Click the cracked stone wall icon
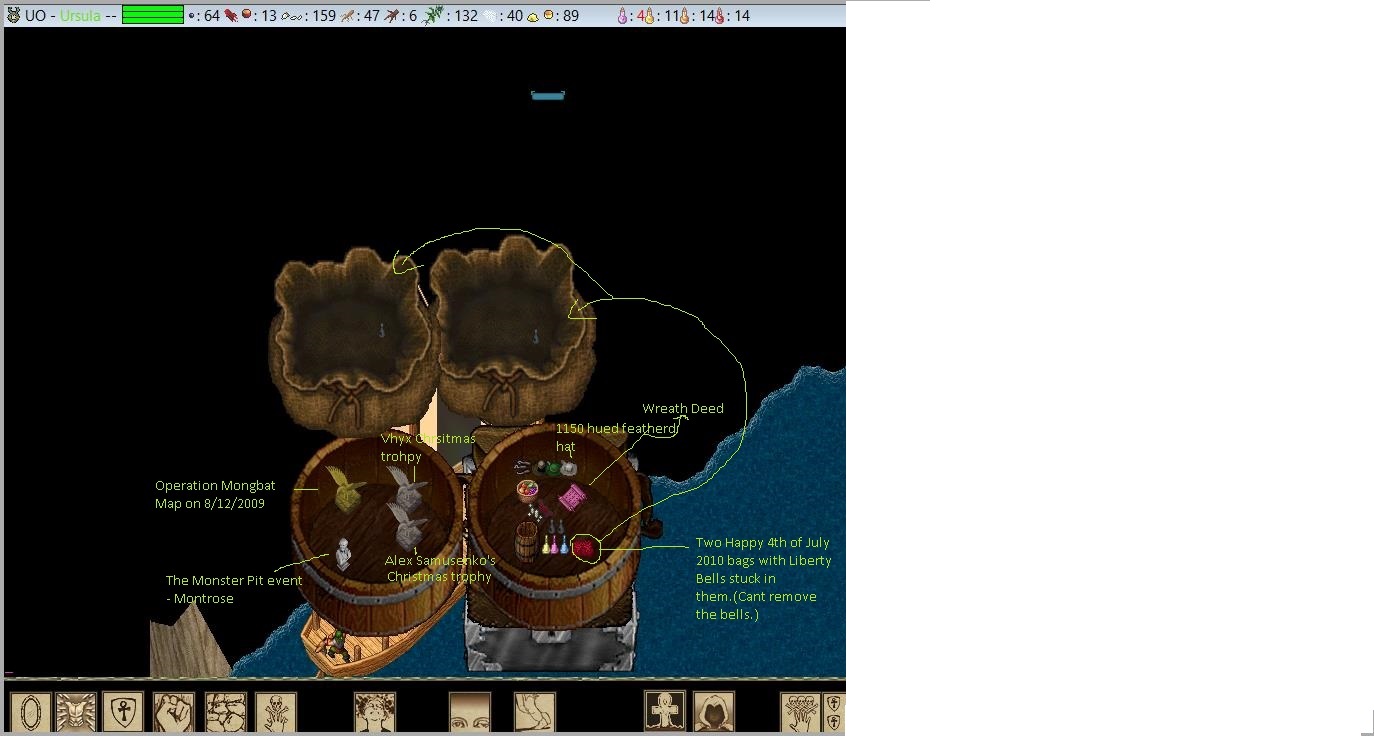This screenshot has height=736, width=1374. (x=226, y=712)
